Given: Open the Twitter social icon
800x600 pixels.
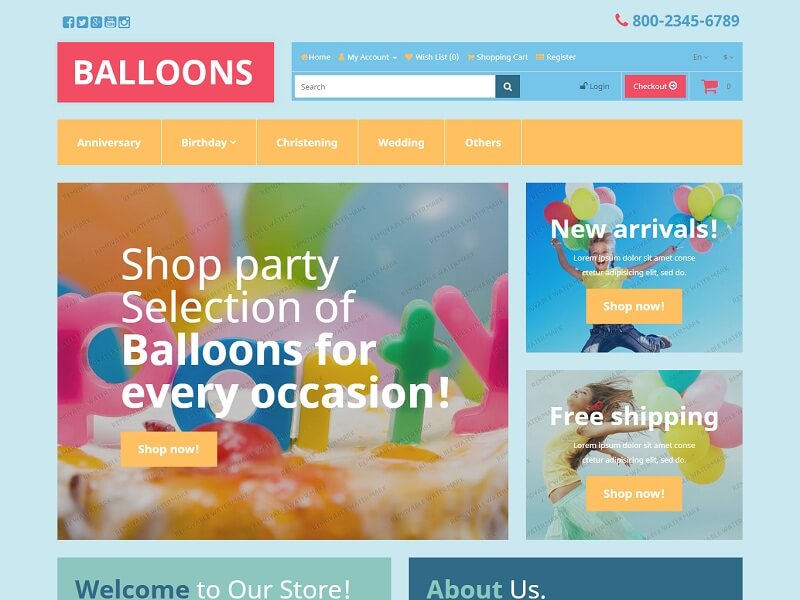Looking at the screenshot, I should (82, 22).
